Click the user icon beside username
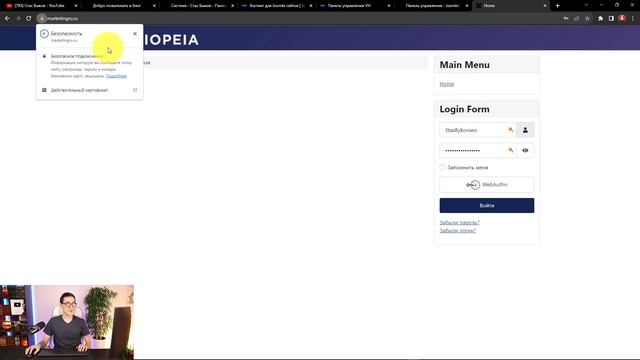This screenshot has width=640, height=360. pyautogui.click(x=525, y=130)
